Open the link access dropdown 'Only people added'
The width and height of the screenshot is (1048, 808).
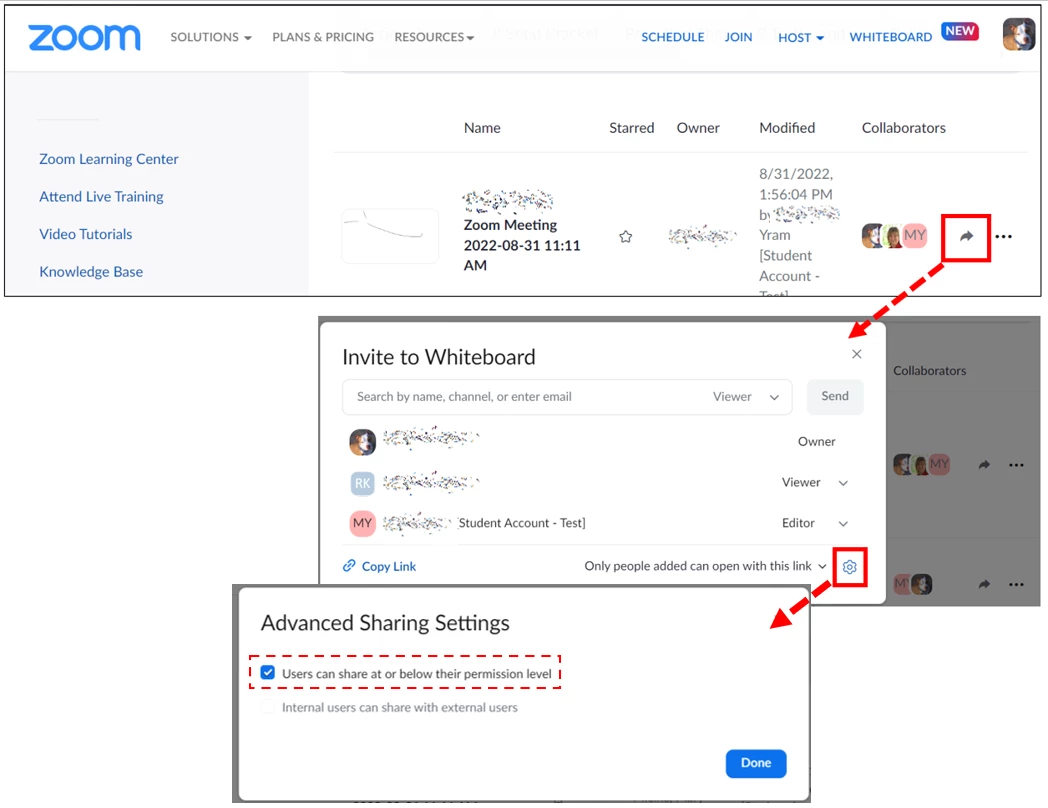[x=706, y=566]
